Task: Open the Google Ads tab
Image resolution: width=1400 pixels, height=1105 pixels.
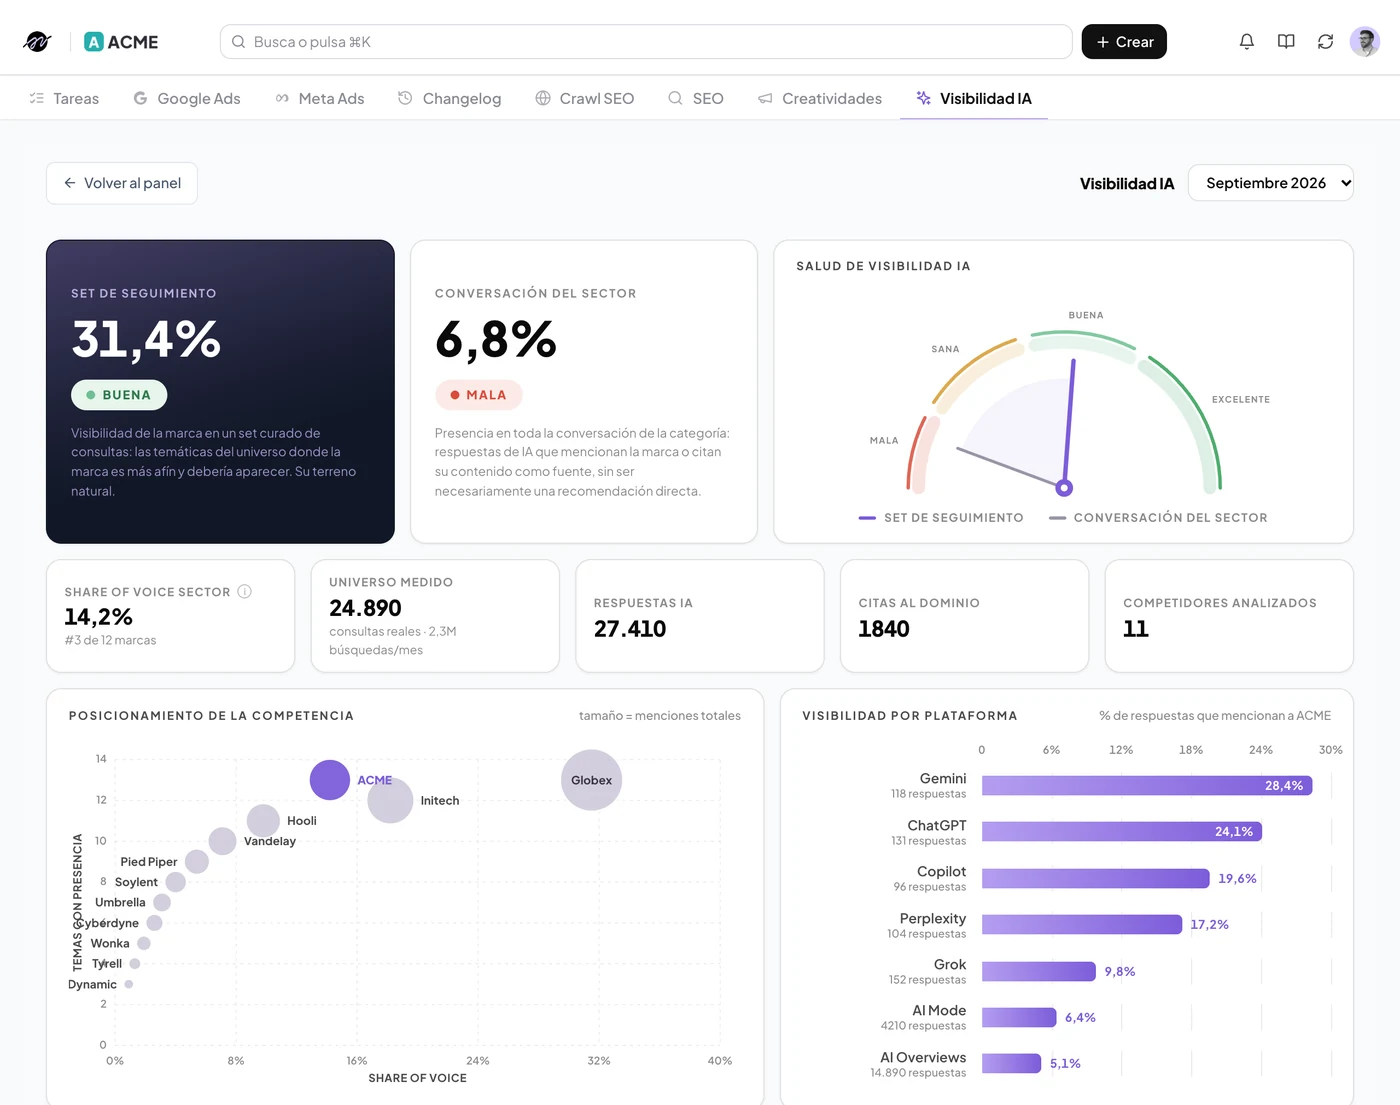Action: [187, 98]
